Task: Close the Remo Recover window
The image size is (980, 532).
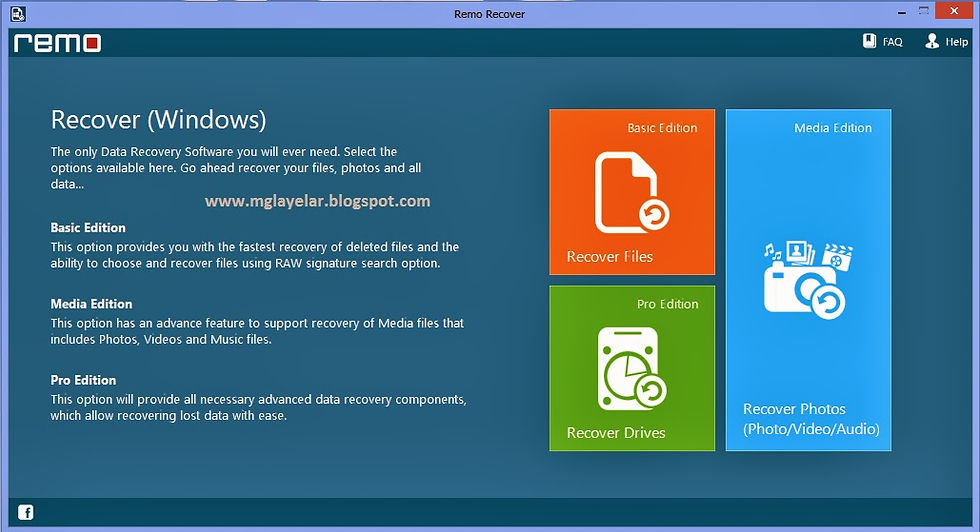Action: [954, 11]
